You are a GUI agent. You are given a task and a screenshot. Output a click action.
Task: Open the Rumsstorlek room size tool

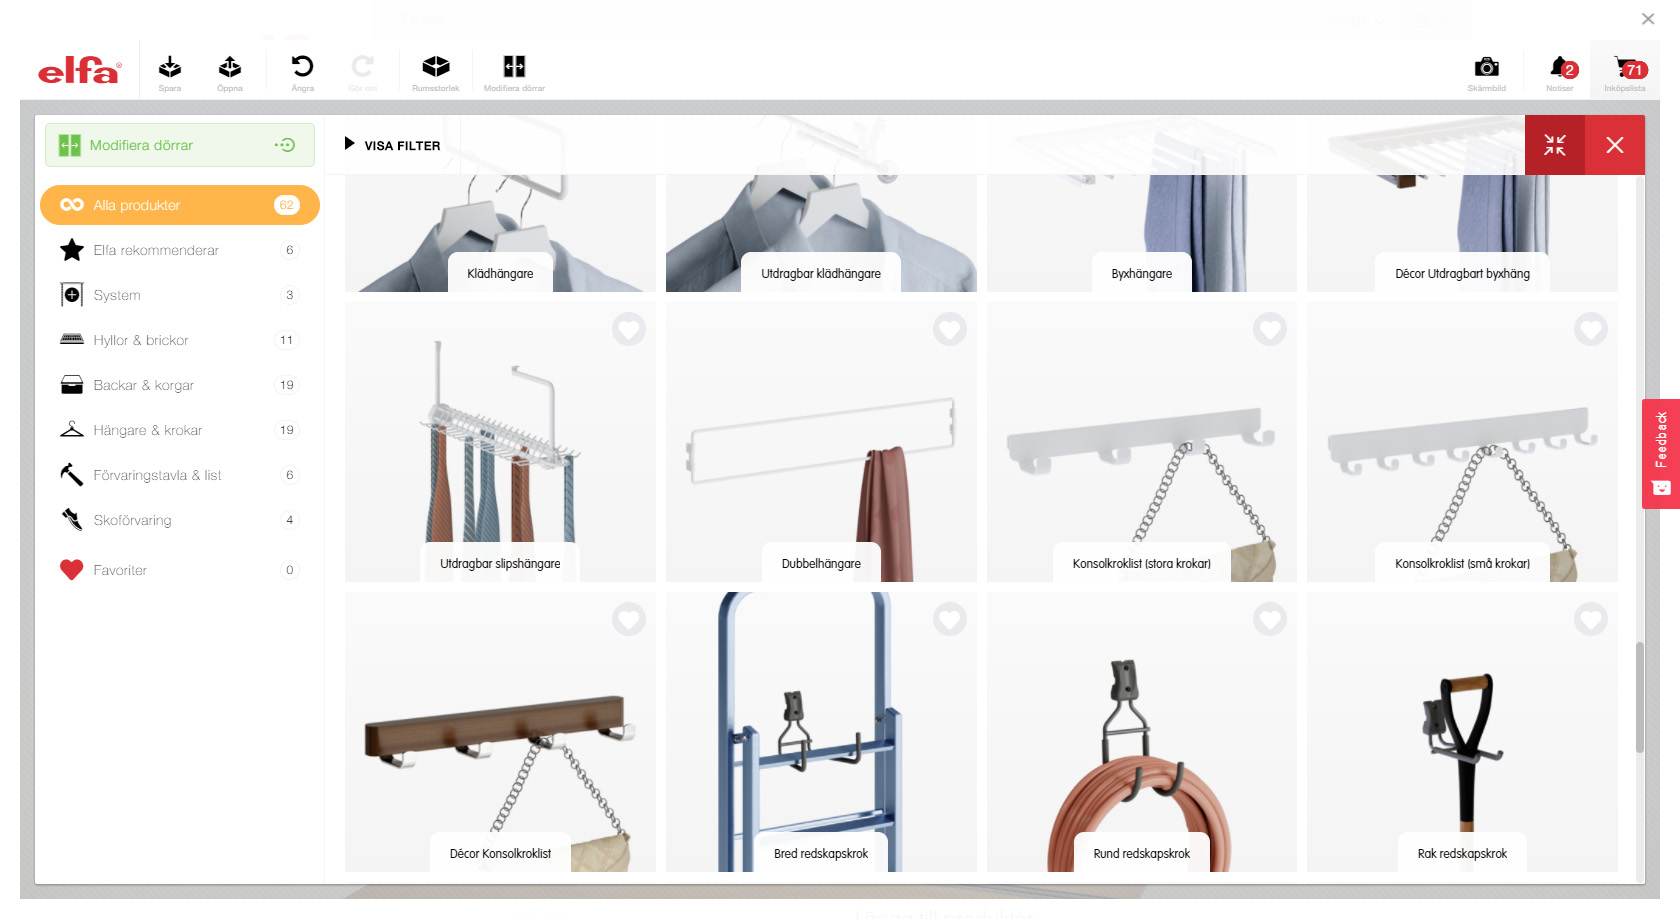coord(435,70)
